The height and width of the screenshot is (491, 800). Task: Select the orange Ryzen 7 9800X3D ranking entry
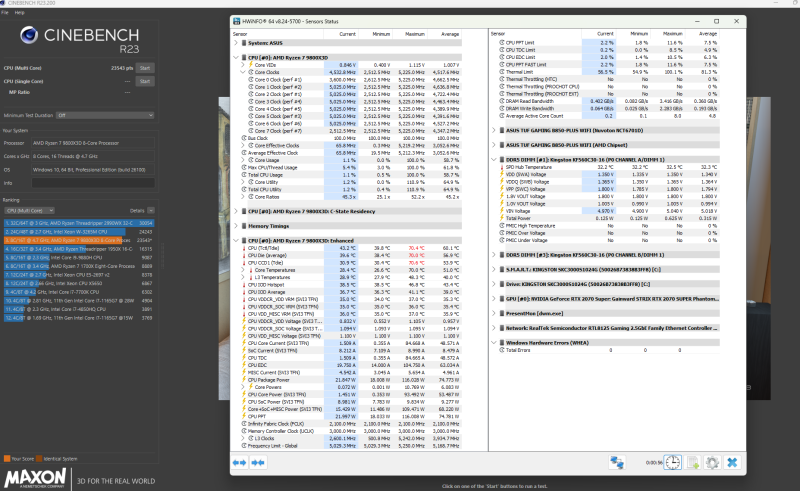(79, 240)
